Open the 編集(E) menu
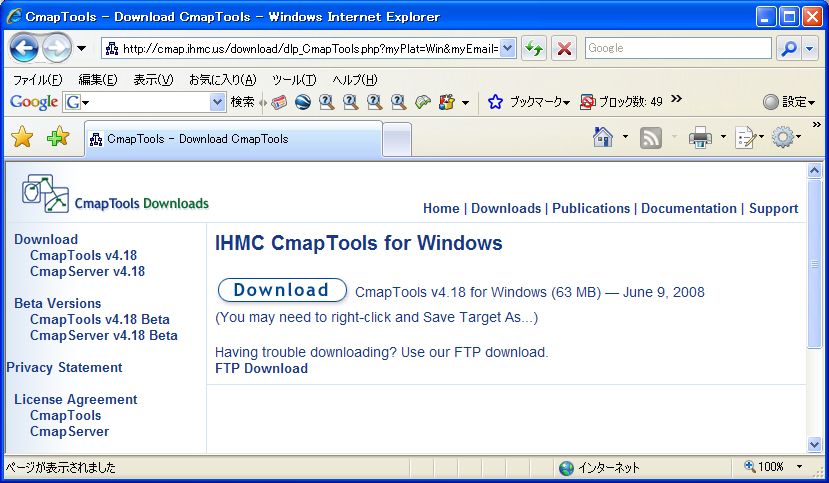Screen dimensions: 829x483 pos(98,80)
